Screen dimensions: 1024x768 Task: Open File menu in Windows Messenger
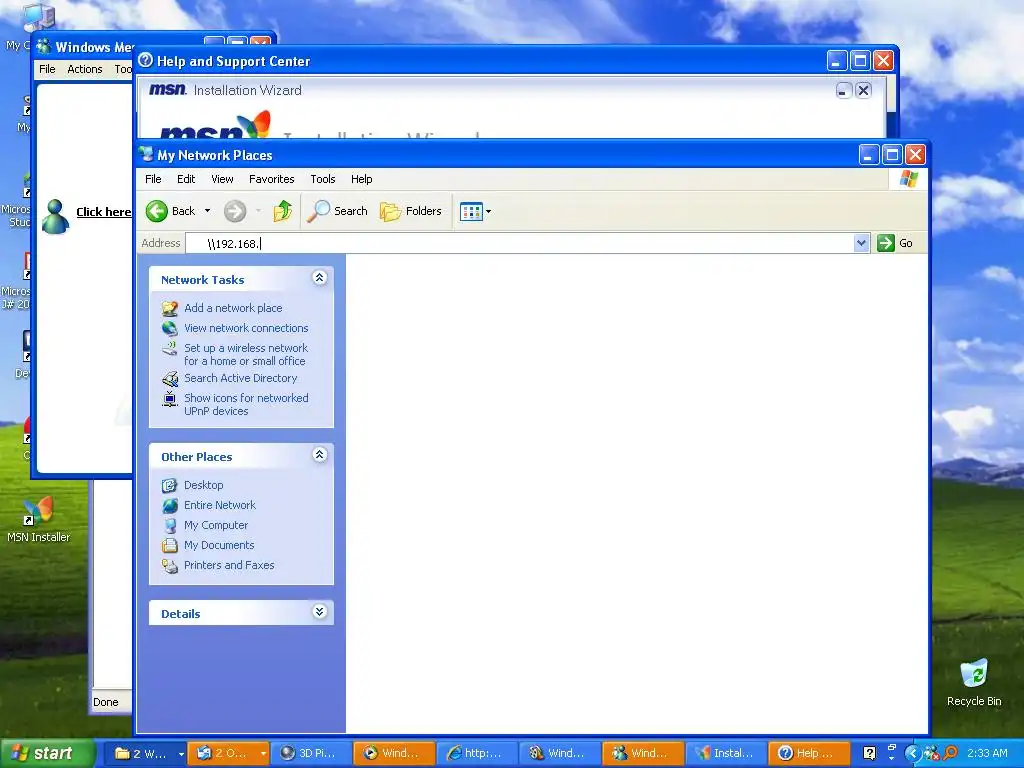tap(47, 69)
